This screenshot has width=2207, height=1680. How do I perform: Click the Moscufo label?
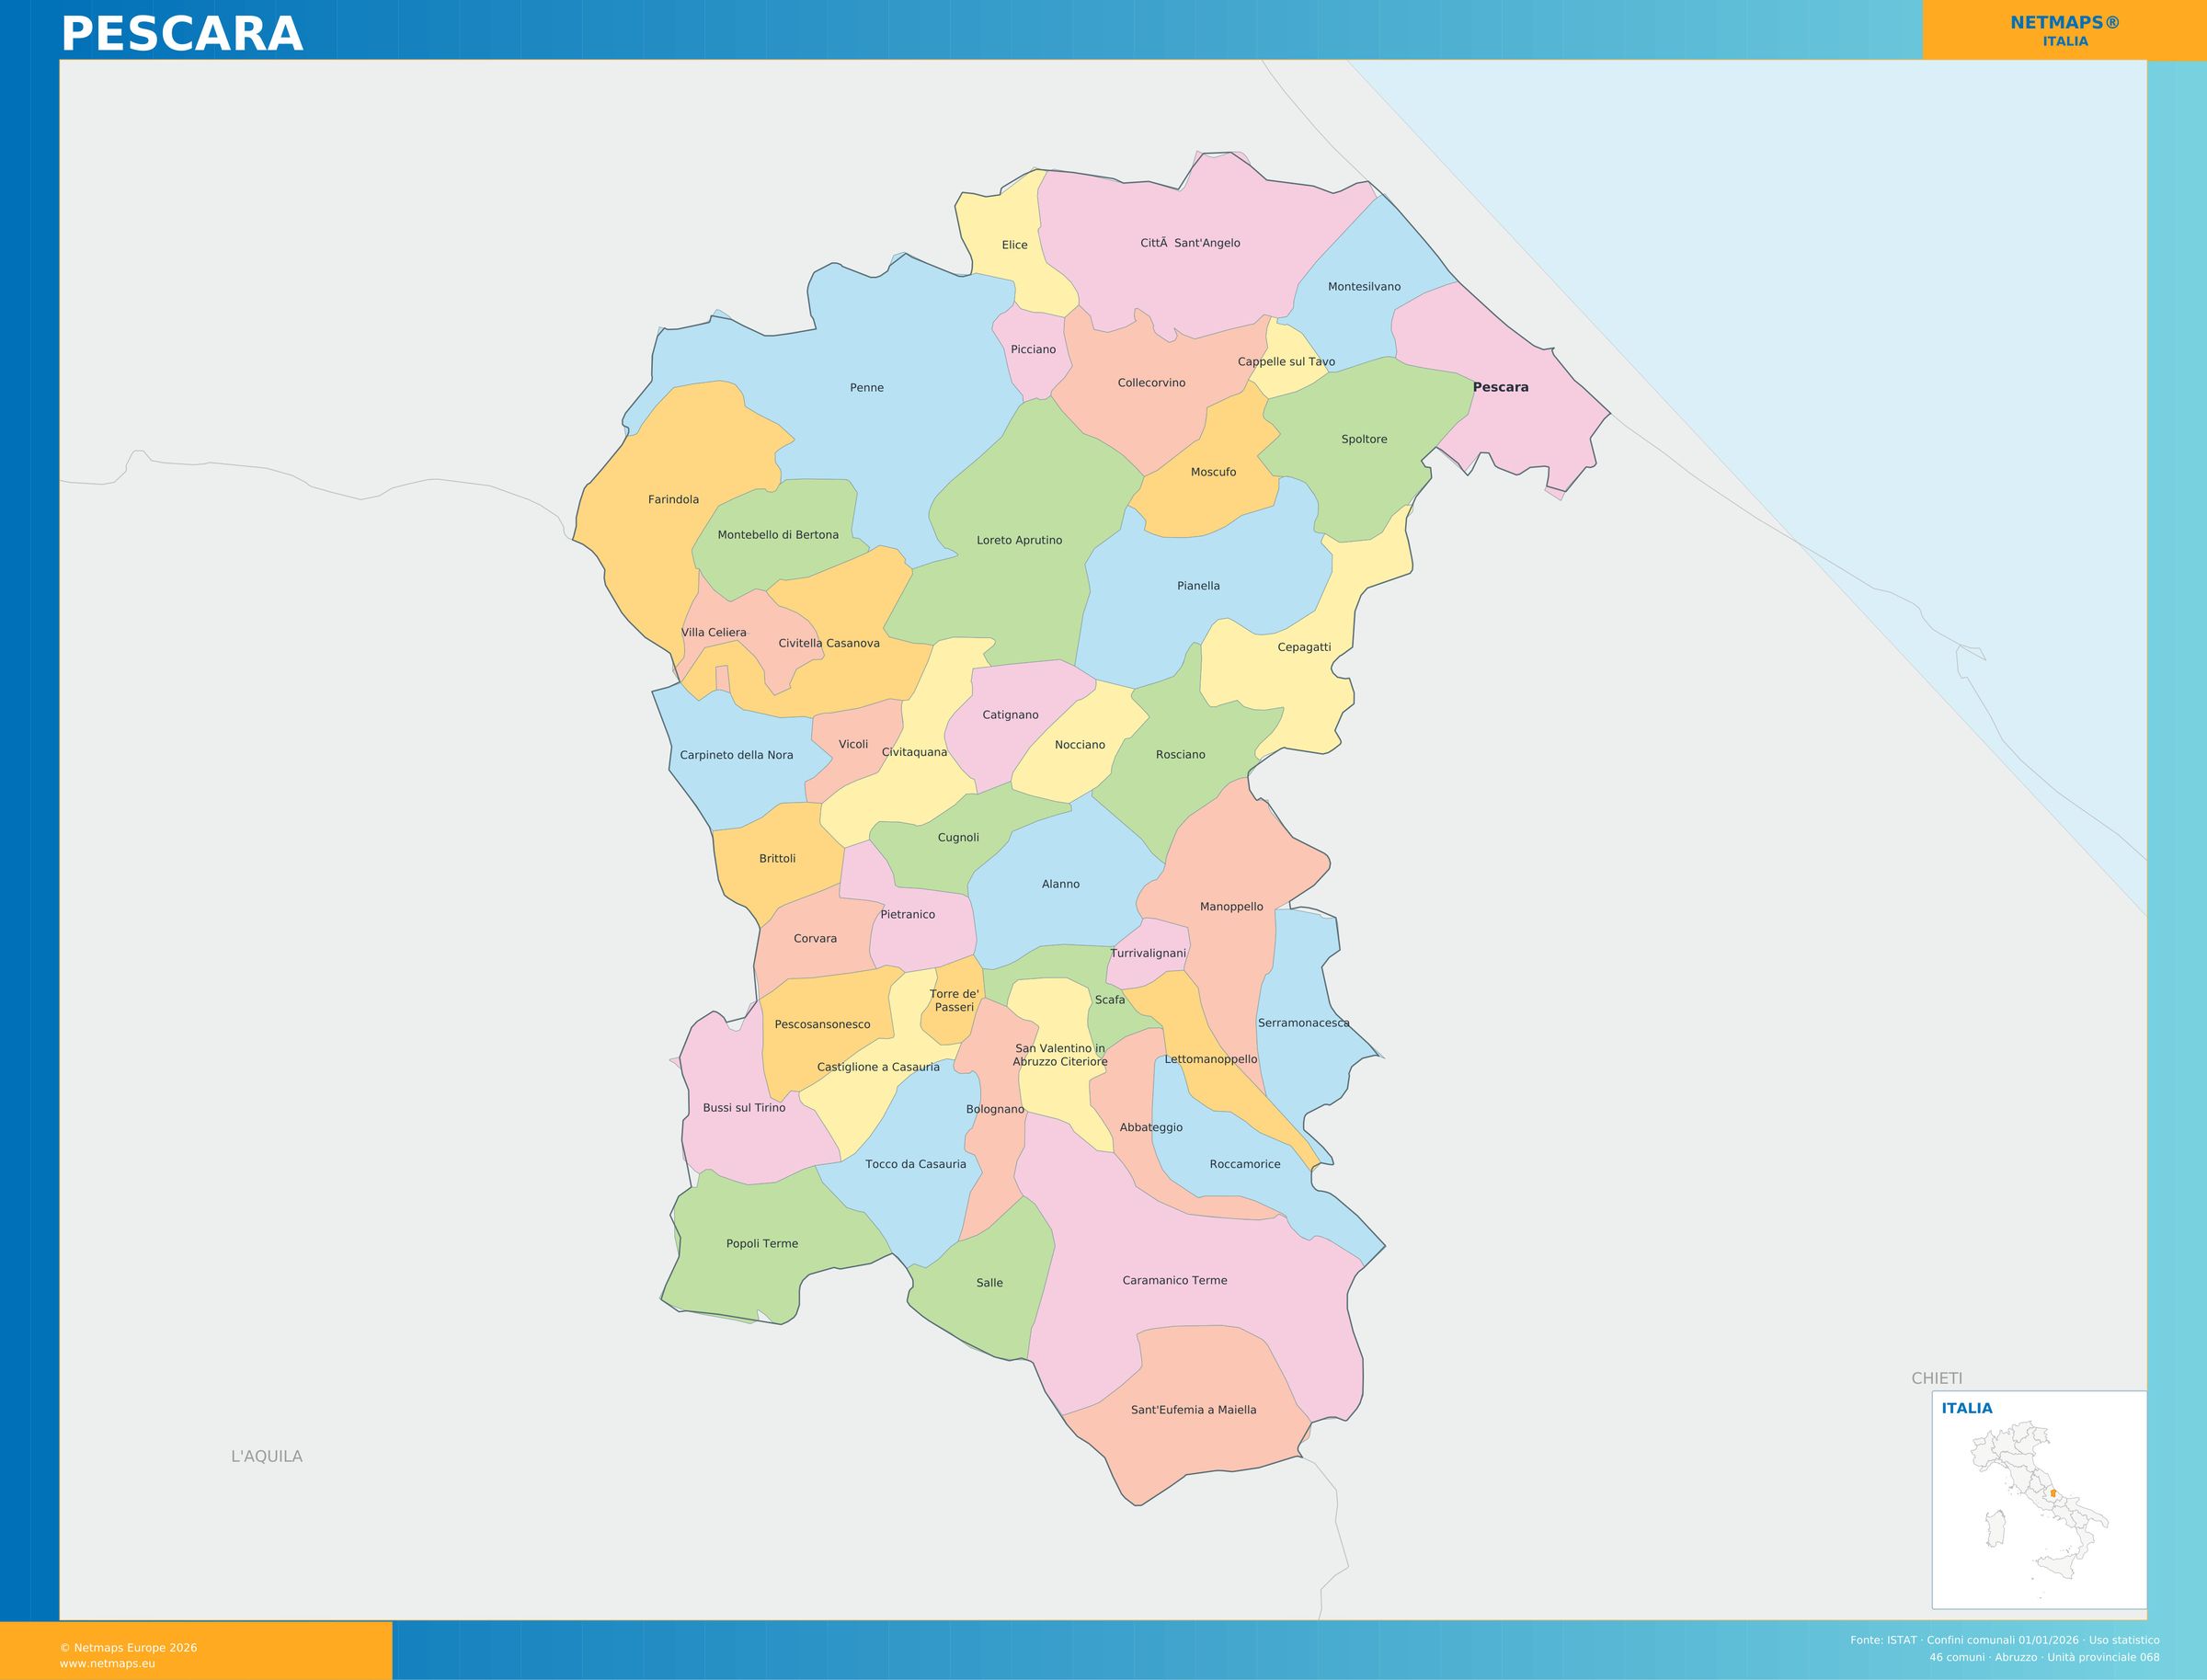[1213, 472]
